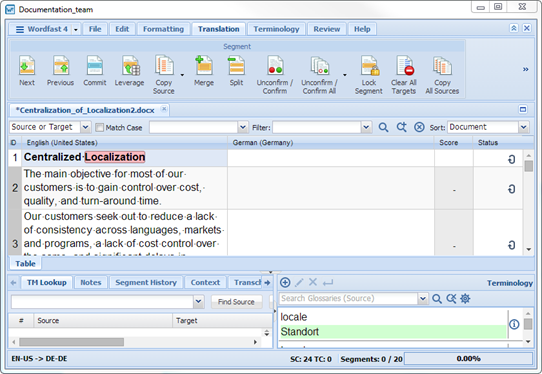Open Search Glossaries dropdown arrow
Viewport: 542px width, 374px height.
[x=423, y=298]
